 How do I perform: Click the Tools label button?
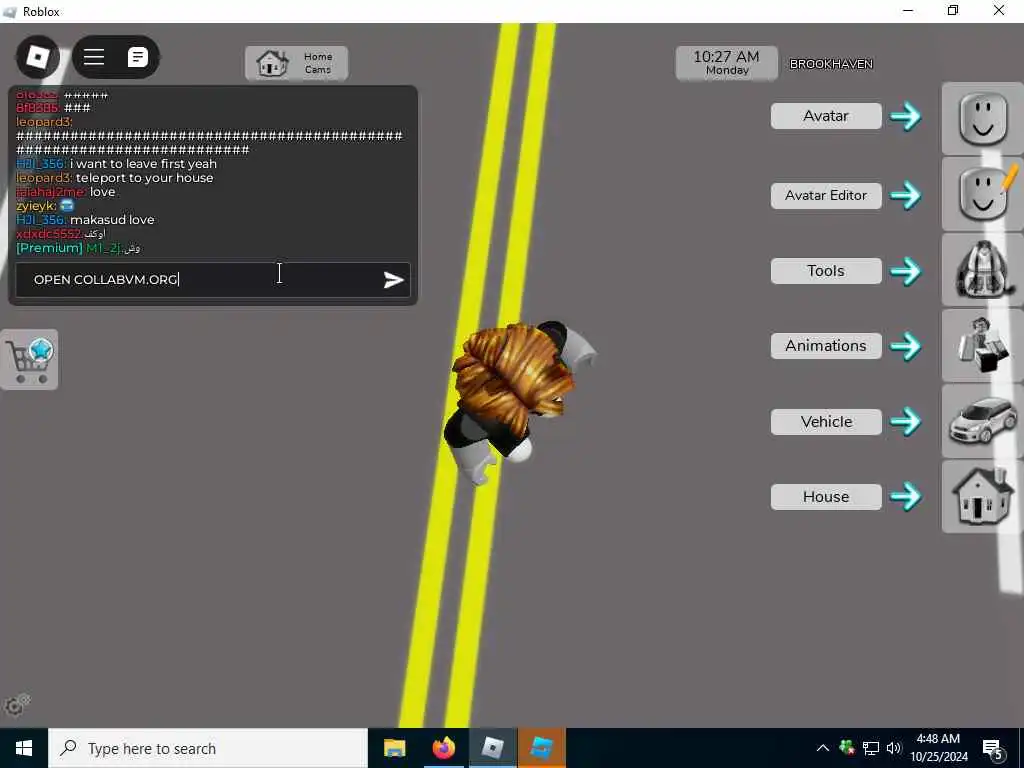point(825,271)
